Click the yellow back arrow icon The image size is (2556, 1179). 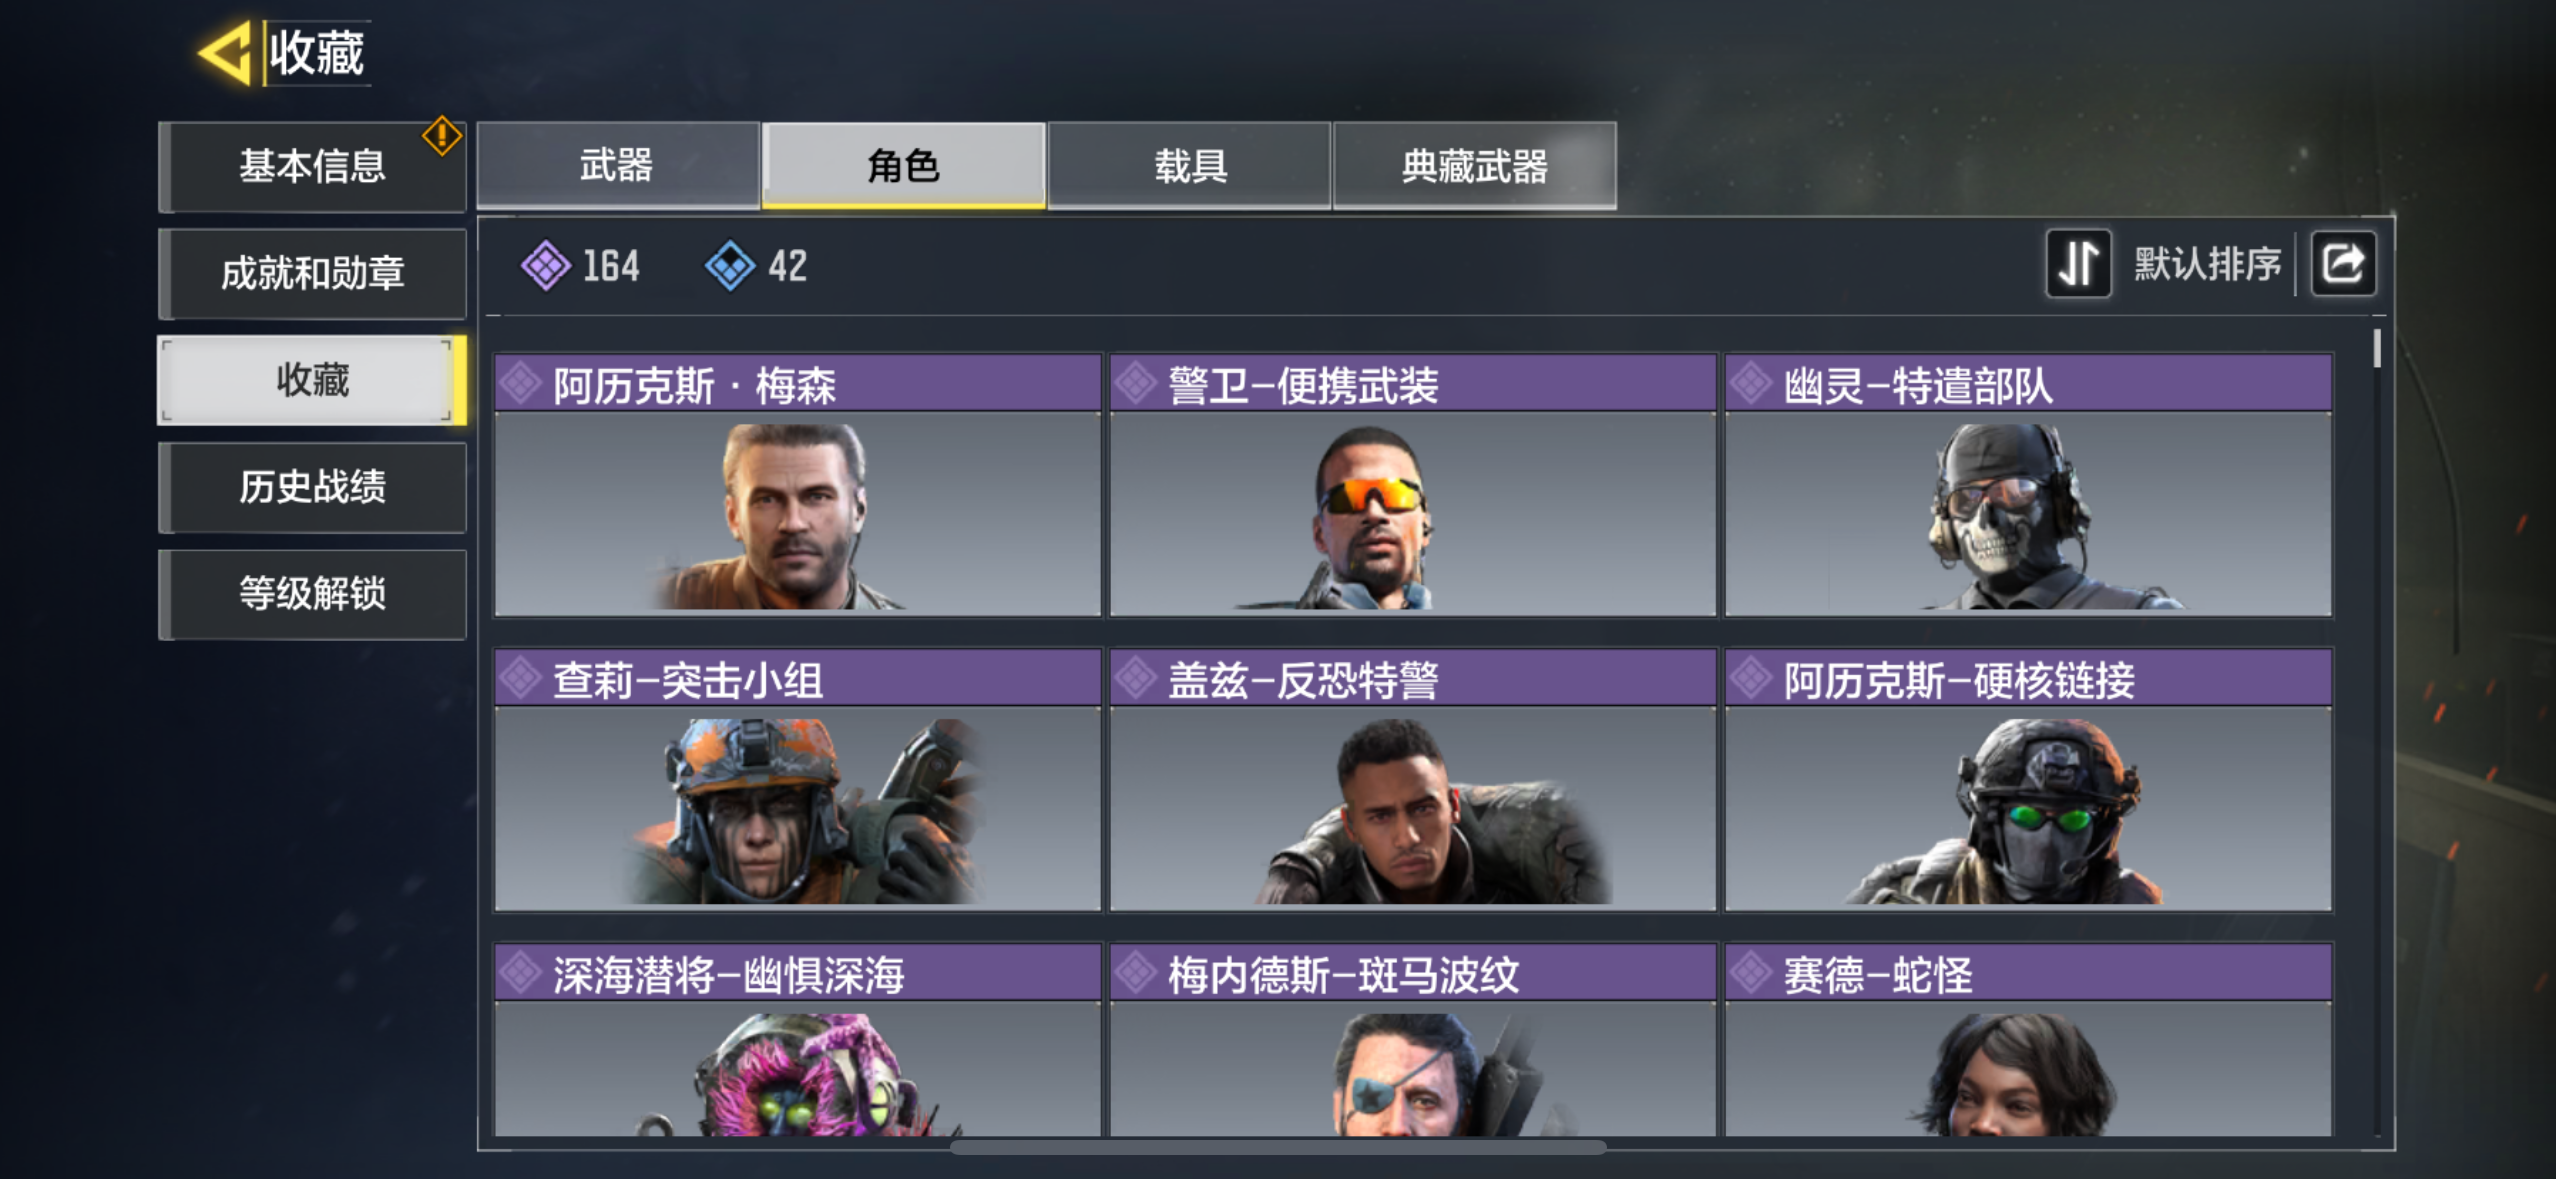tap(225, 53)
